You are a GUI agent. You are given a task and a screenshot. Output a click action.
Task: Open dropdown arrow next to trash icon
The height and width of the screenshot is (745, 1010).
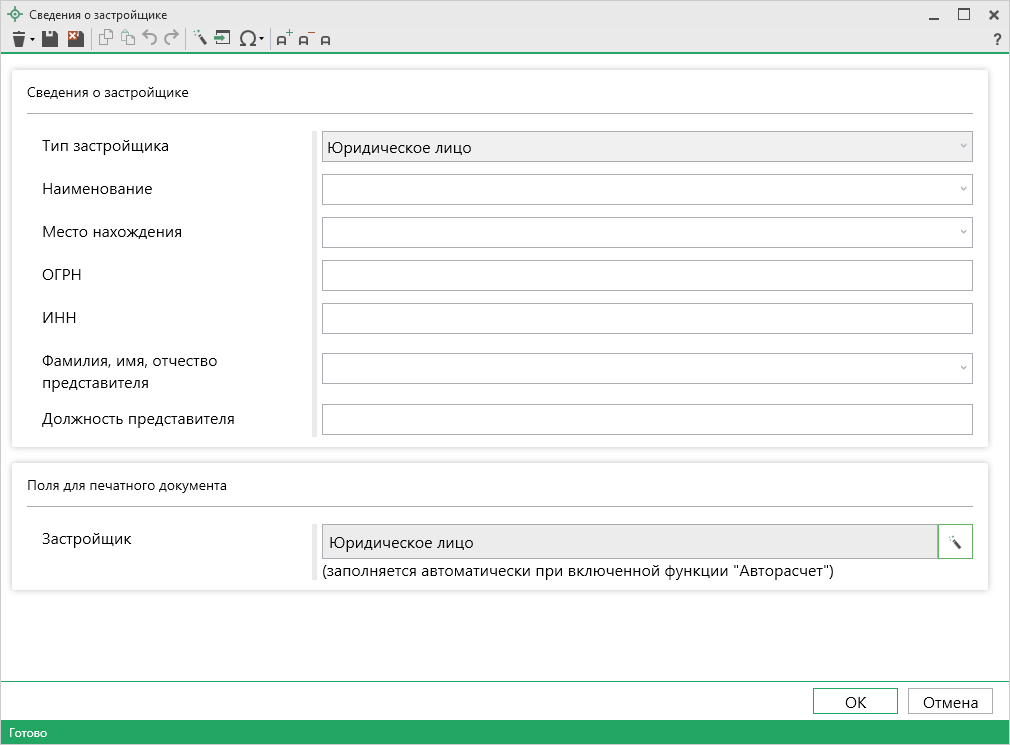[33, 40]
